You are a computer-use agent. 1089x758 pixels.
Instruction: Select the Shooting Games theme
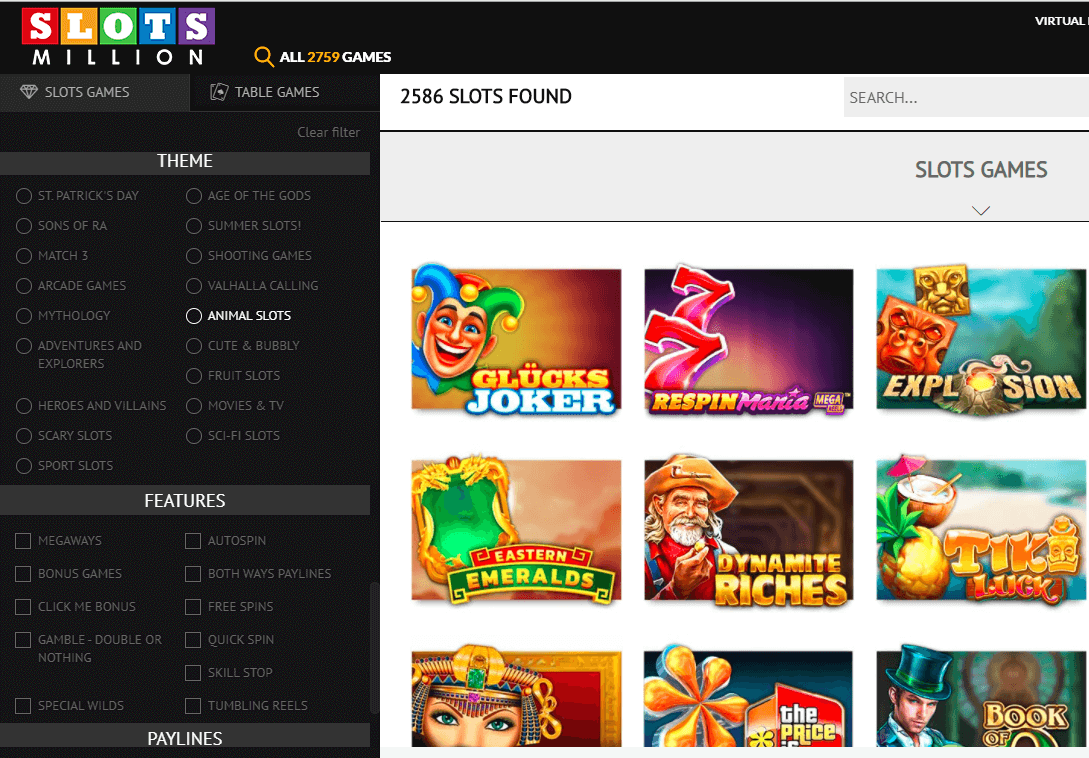[x=194, y=256]
